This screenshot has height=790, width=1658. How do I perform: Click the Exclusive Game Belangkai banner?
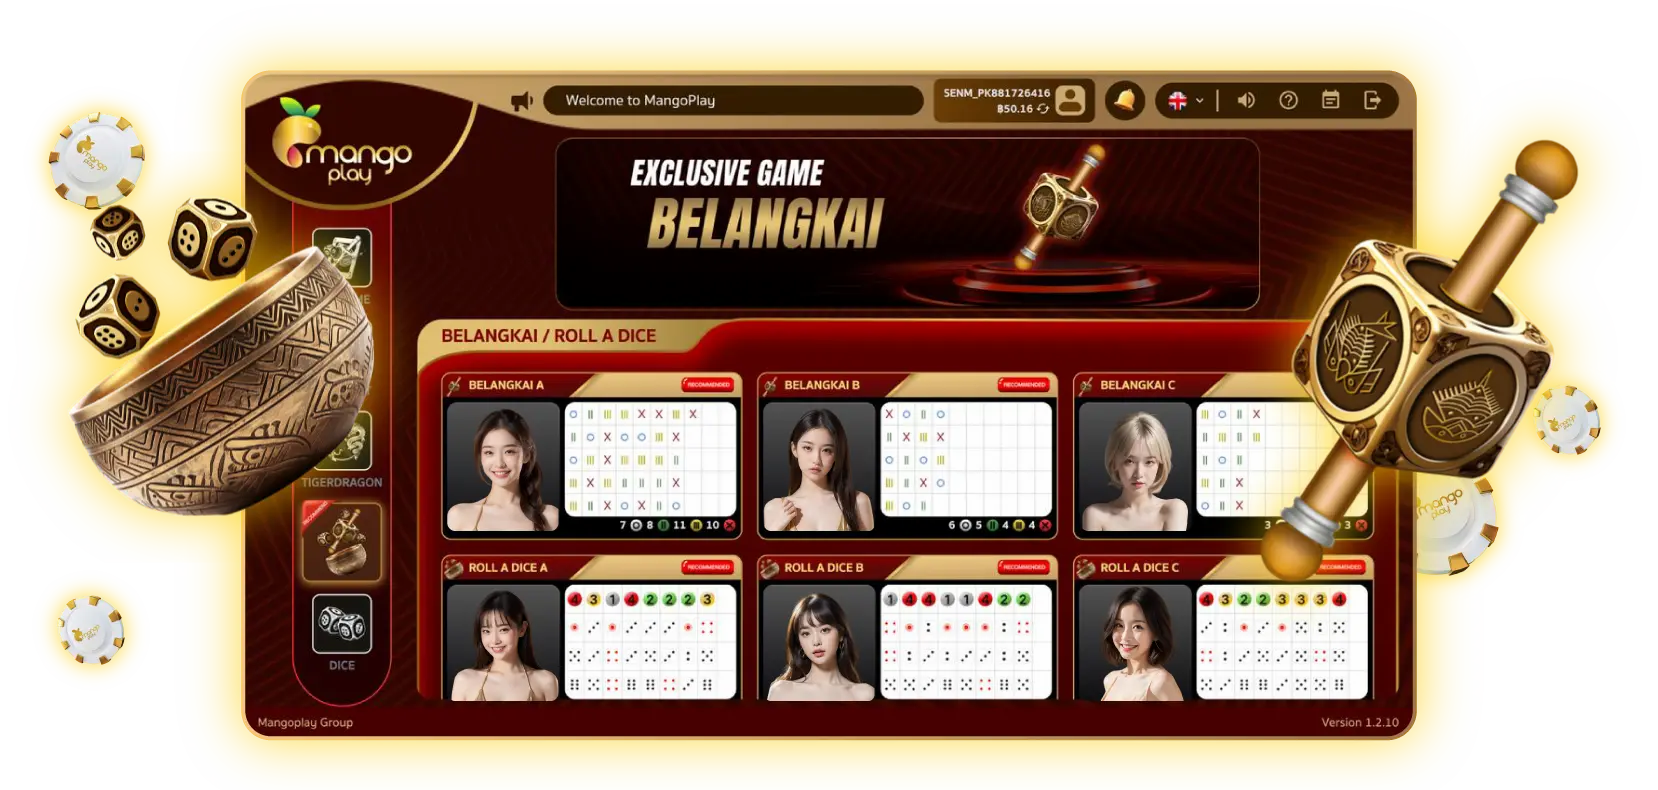907,224
